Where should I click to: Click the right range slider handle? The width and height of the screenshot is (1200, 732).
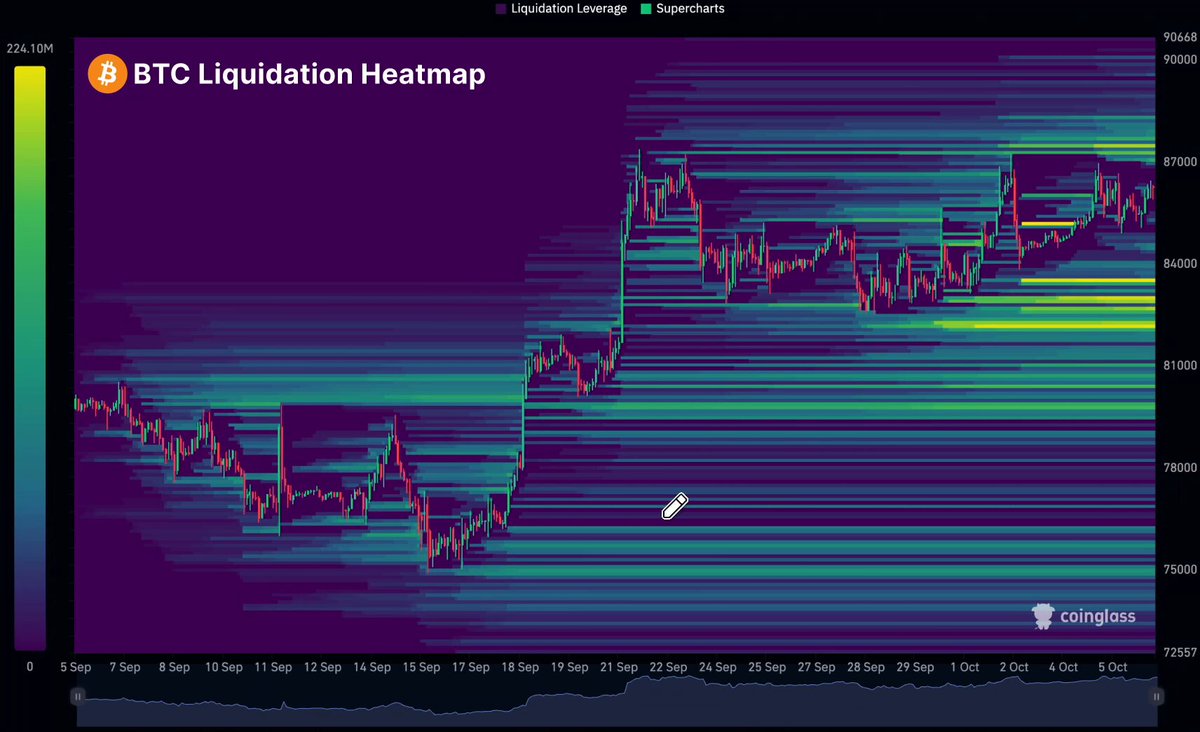tap(1156, 696)
